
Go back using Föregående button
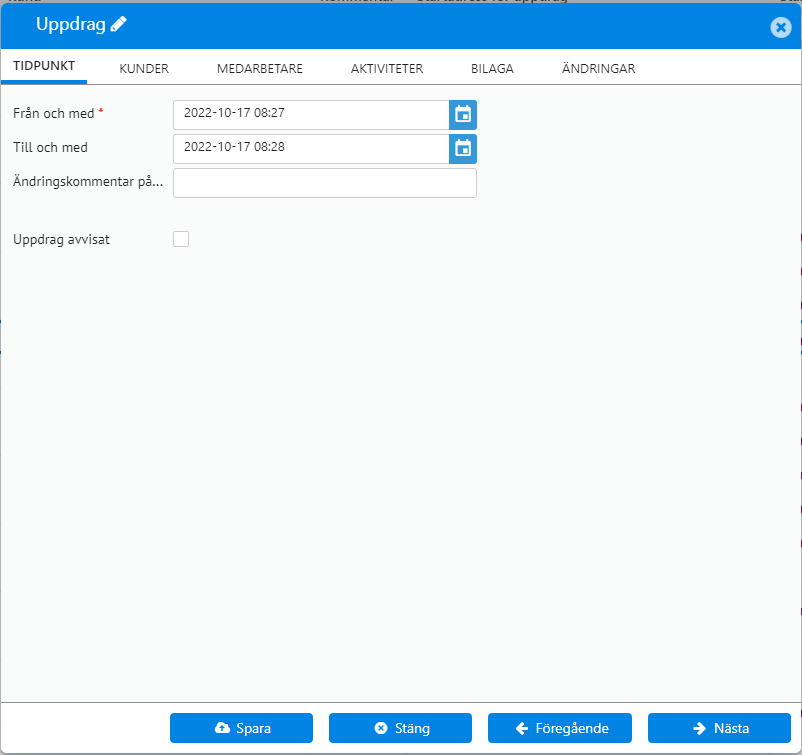(560, 728)
